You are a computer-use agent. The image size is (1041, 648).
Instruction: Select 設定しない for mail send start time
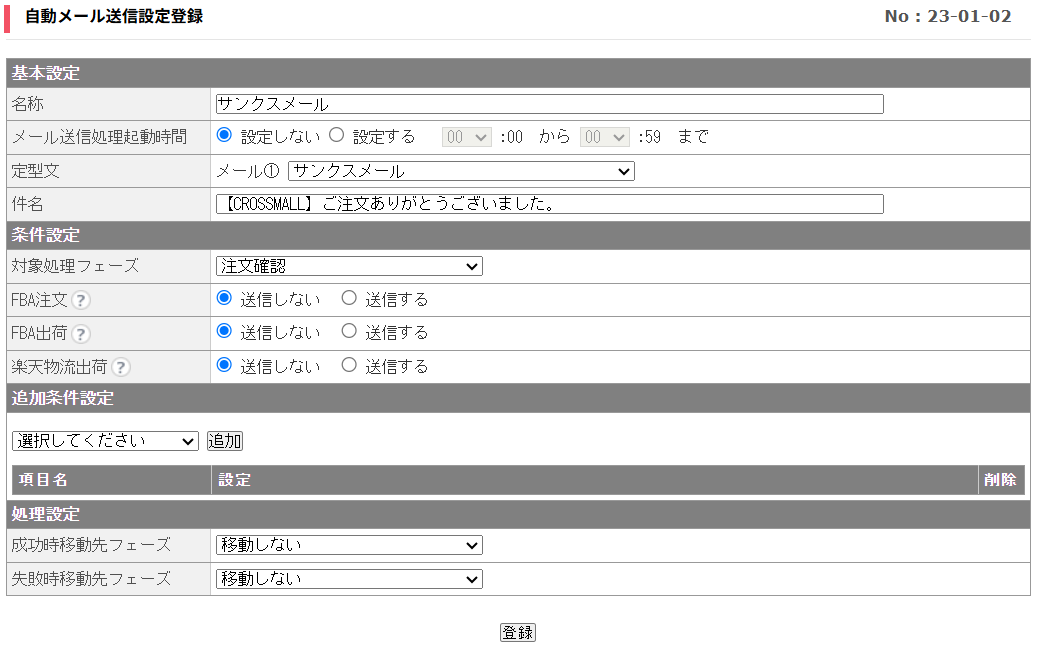(x=224, y=135)
